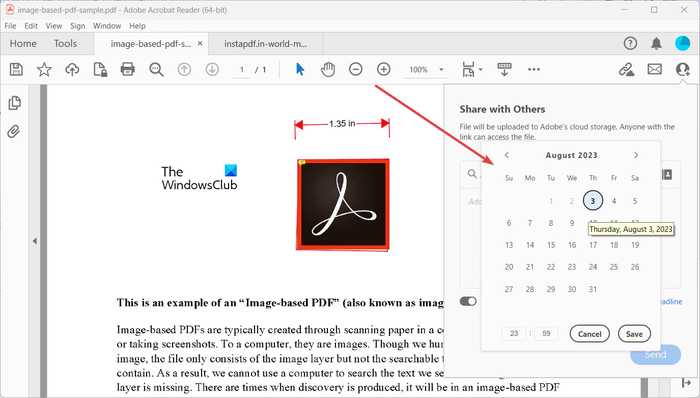Click the page number input field
The width and height of the screenshot is (700, 398).
click(242, 70)
